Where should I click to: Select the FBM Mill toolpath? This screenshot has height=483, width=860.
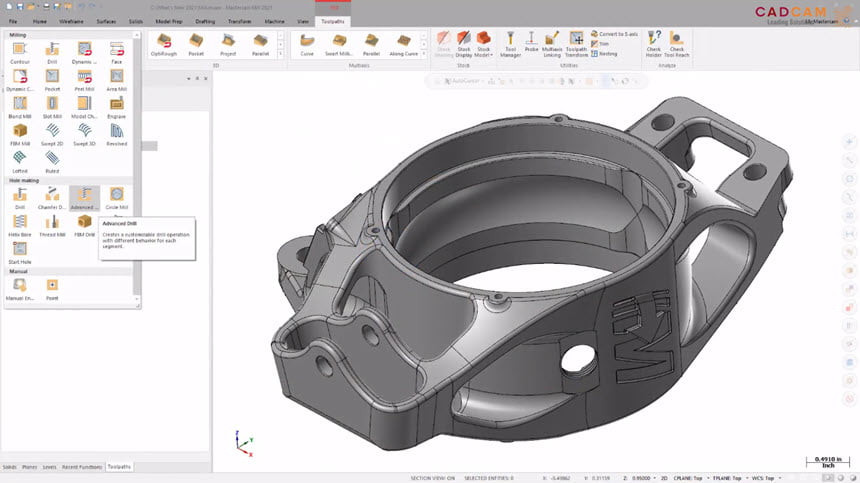[x=20, y=135]
